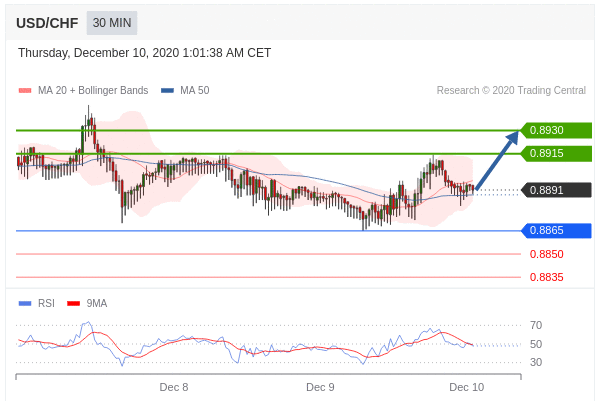The height and width of the screenshot is (401, 596).
Task: Click the pink MA 20 Bollinger legend swatch
Action: pos(25,90)
